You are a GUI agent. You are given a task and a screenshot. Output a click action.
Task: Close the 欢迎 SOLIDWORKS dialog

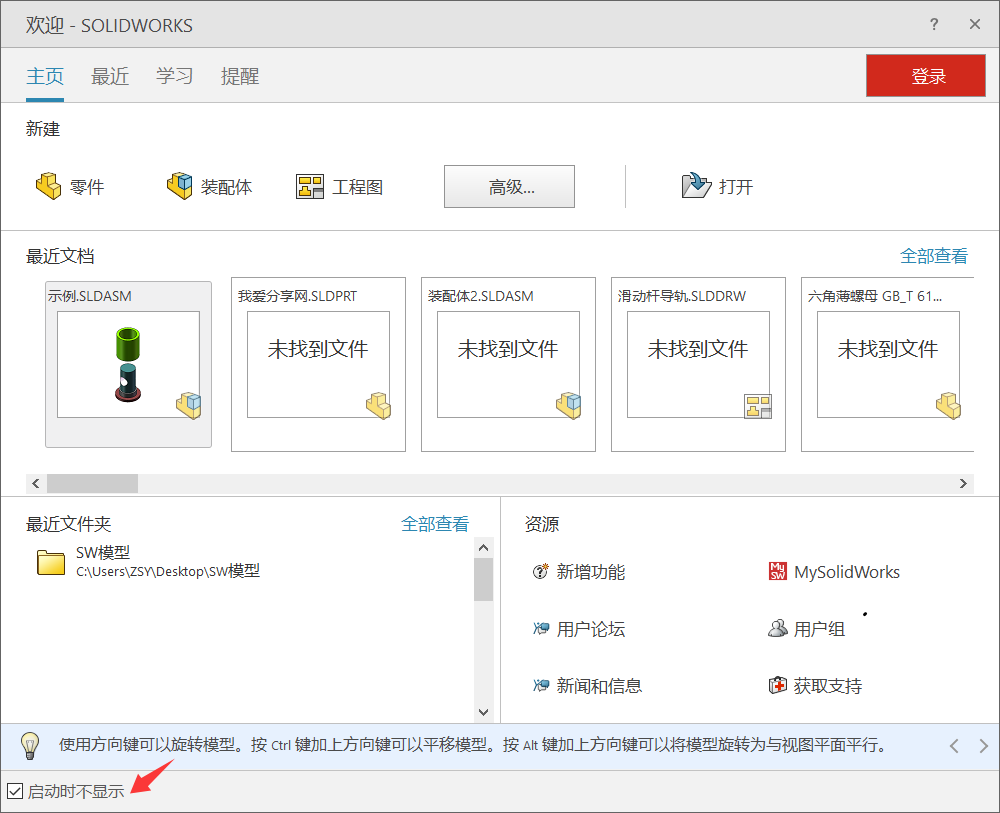(974, 24)
